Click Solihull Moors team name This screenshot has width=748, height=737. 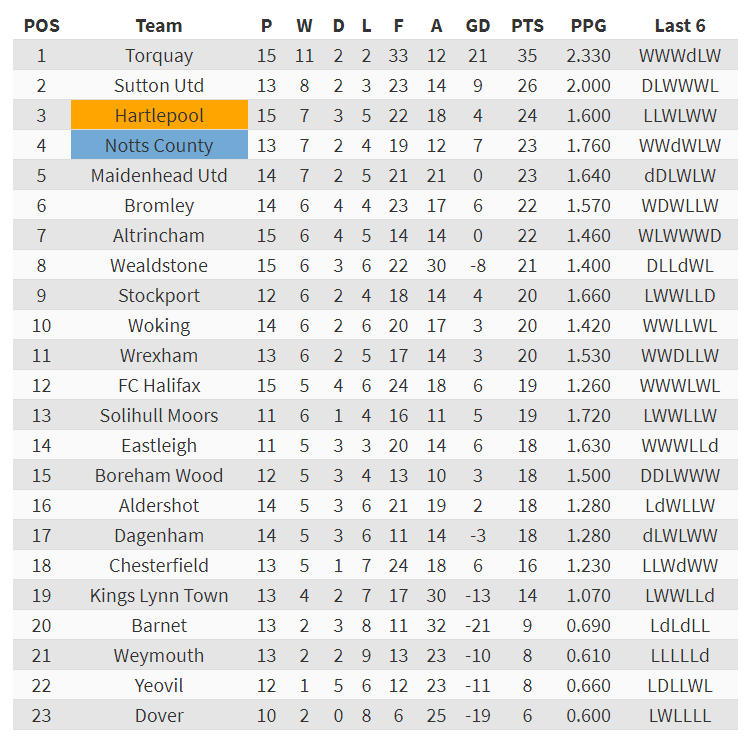159,416
